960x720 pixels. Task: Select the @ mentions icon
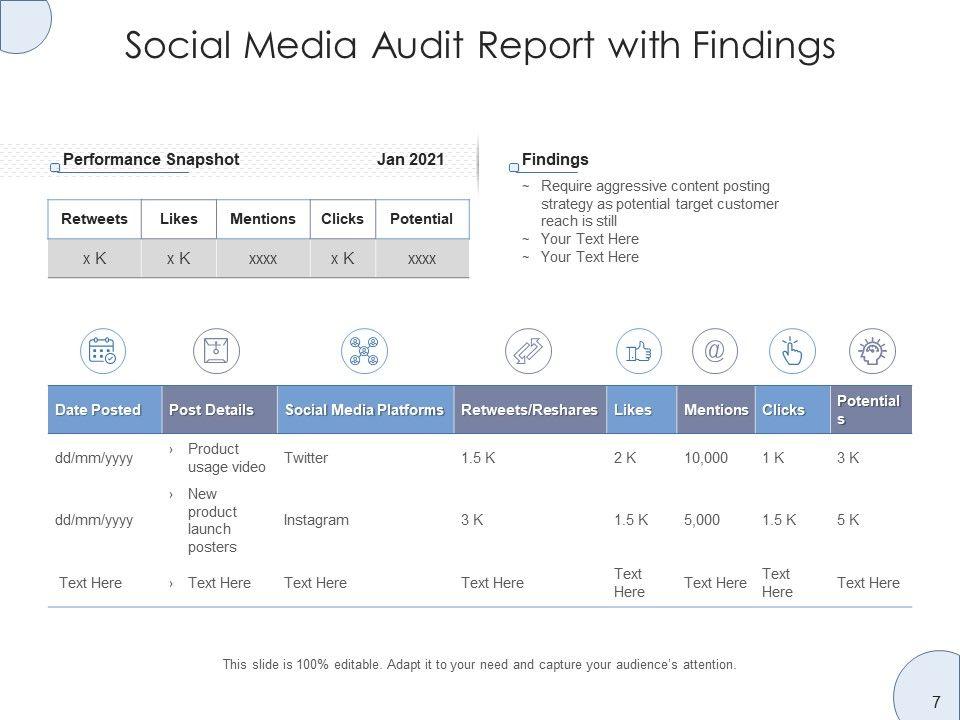pyautogui.click(x=715, y=352)
